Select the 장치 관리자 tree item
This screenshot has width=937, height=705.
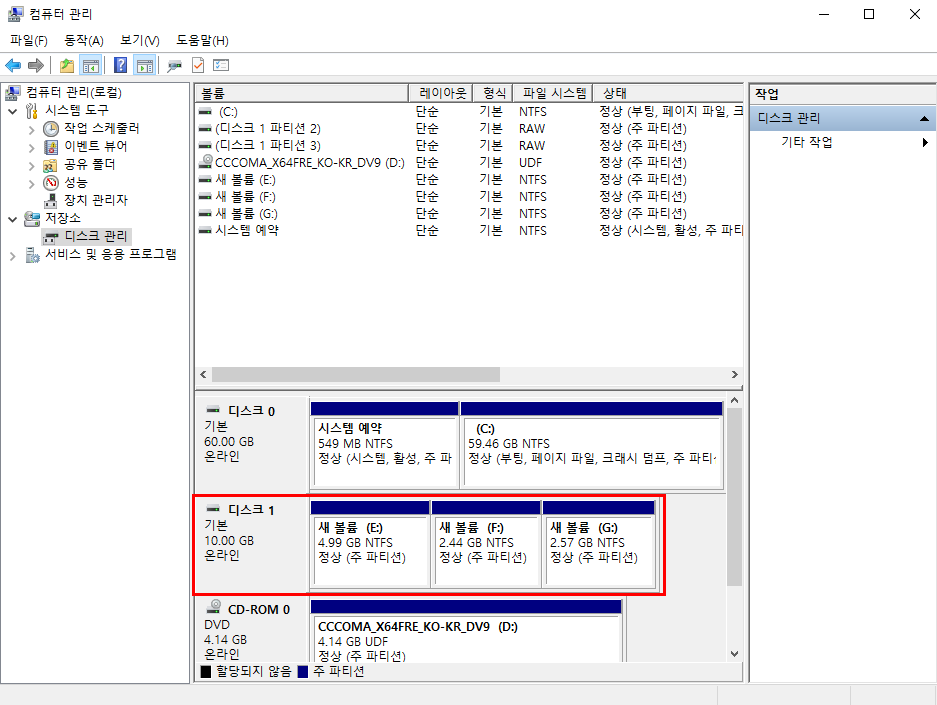click(x=96, y=200)
